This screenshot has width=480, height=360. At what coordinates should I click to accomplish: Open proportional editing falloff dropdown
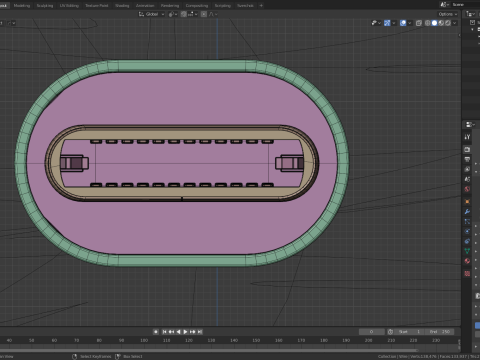[213, 14]
